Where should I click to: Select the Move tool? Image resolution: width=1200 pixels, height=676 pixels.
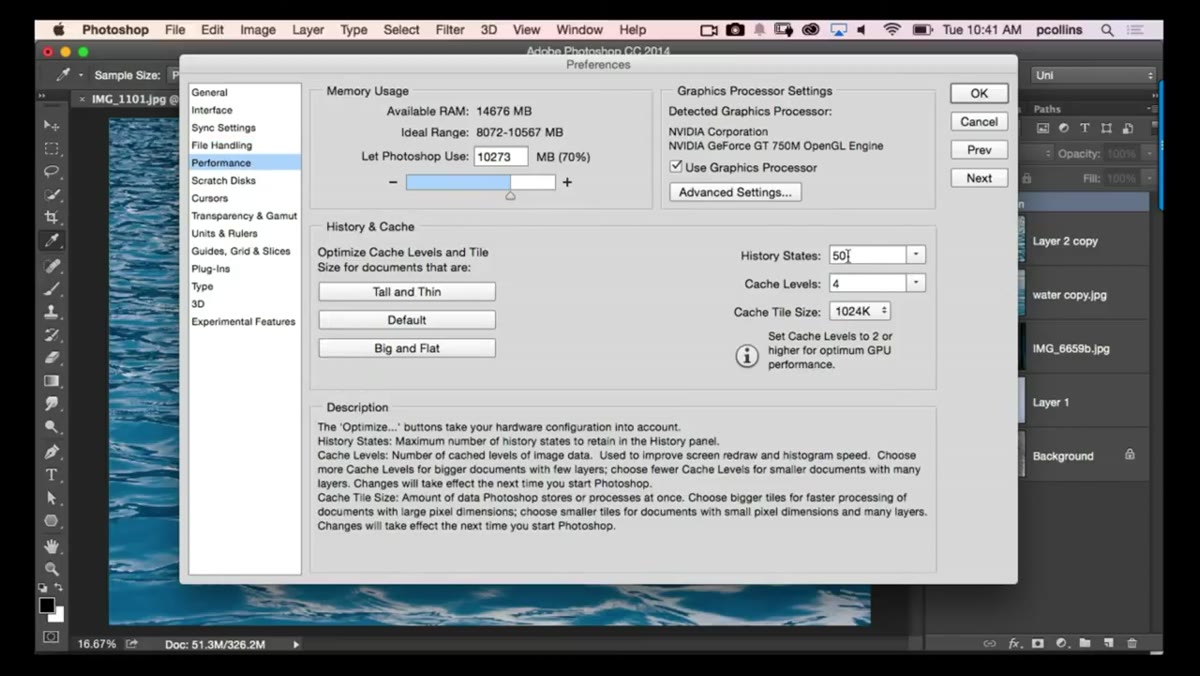click(x=51, y=125)
